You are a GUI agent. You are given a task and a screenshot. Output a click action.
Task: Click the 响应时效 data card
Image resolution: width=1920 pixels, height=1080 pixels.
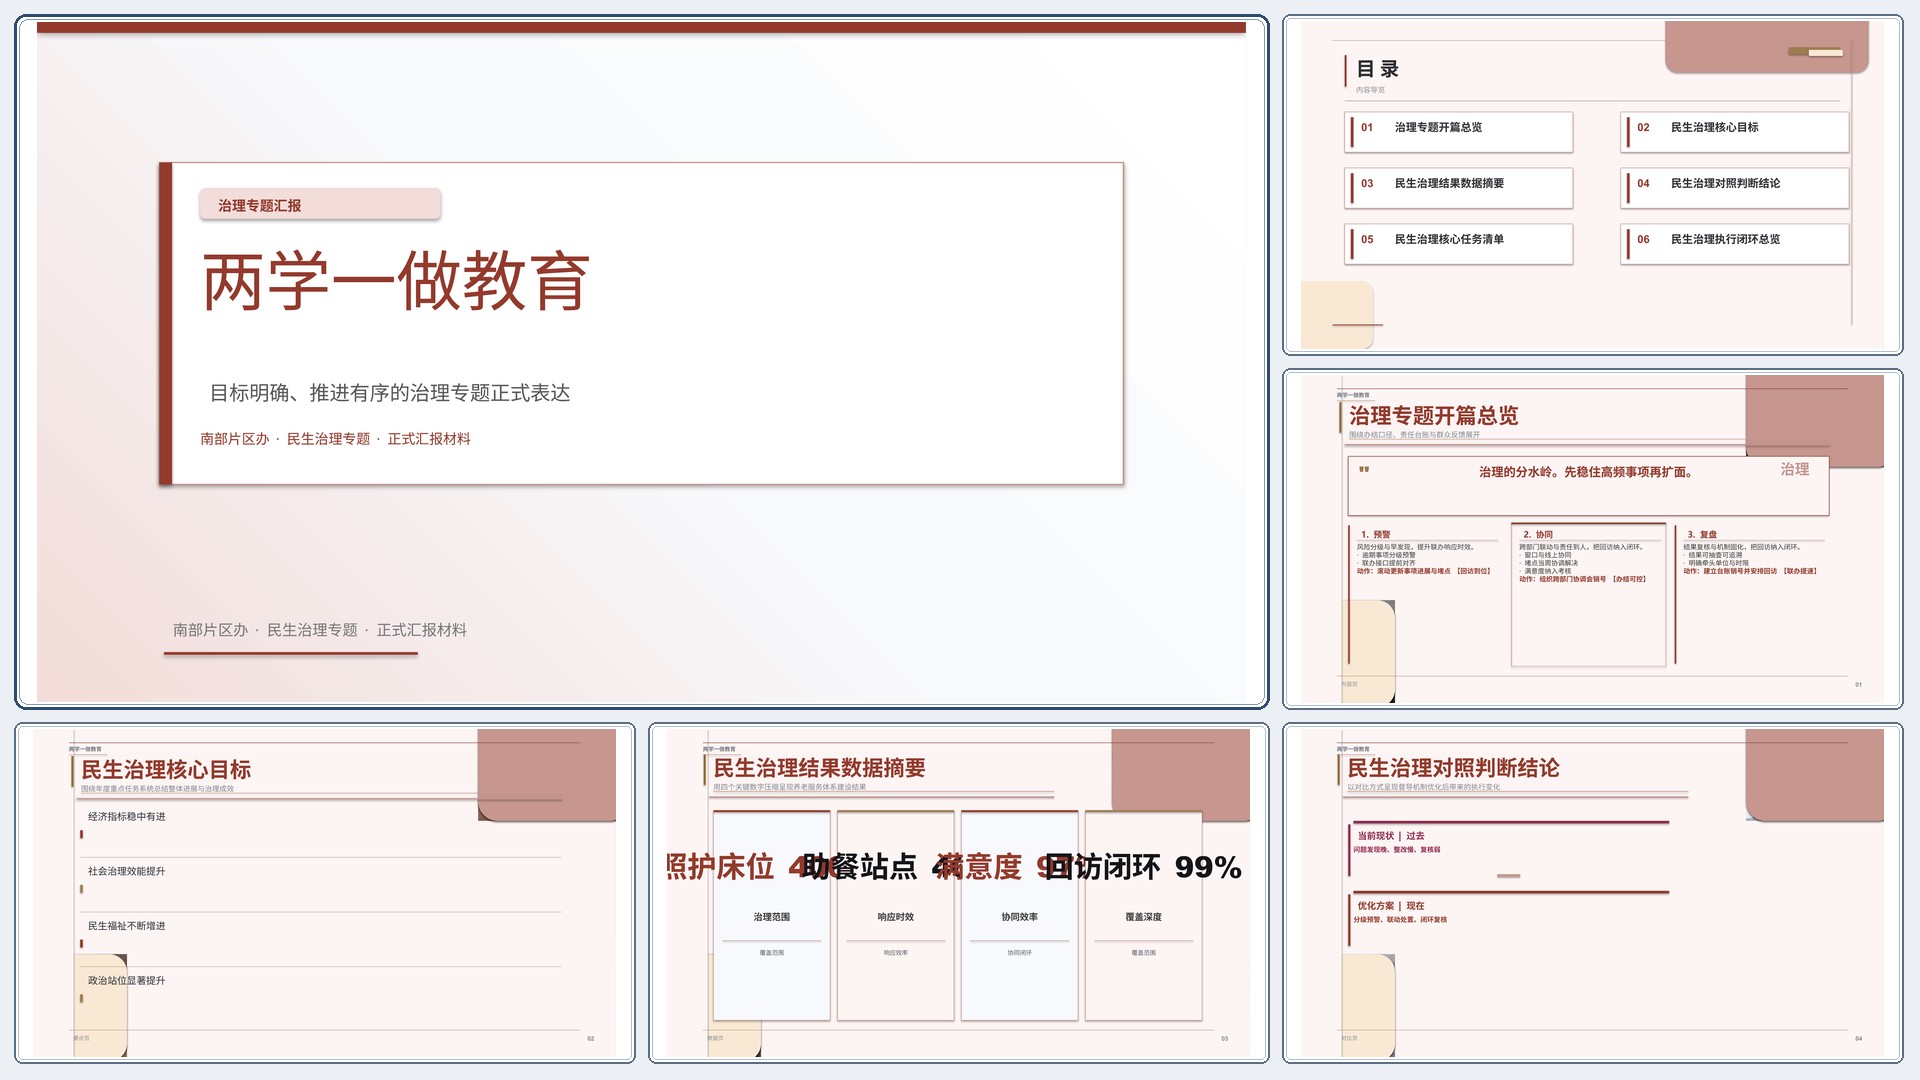tap(896, 916)
